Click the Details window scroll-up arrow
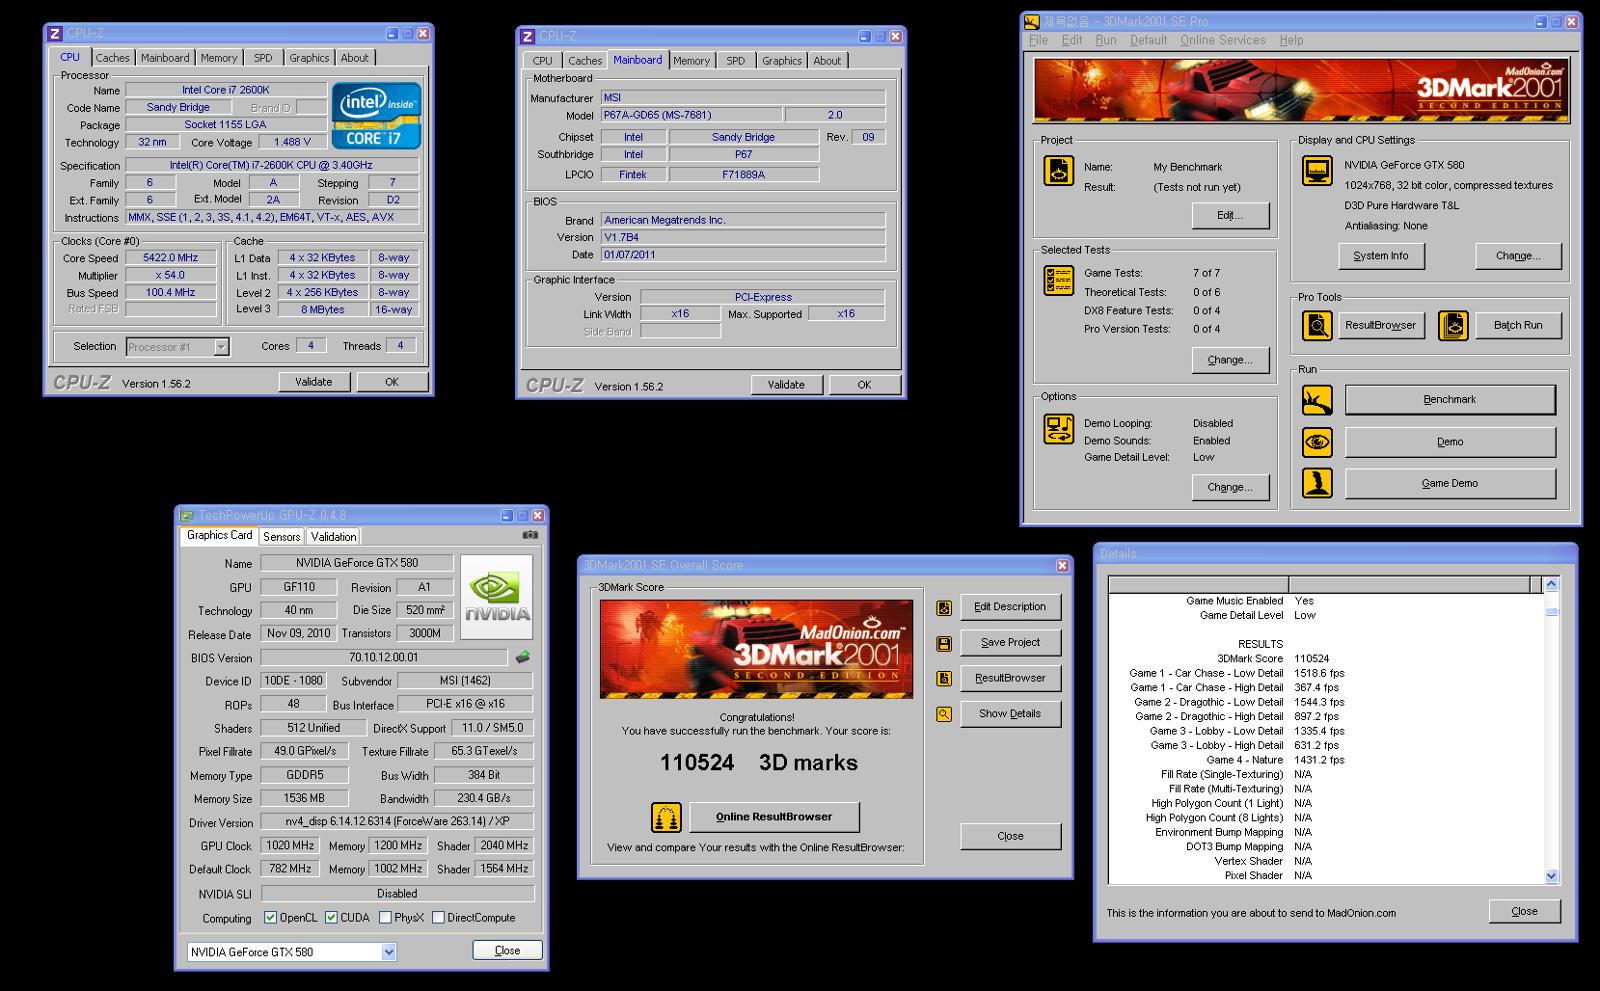The height and width of the screenshot is (991, 1600). point(1551,584)
